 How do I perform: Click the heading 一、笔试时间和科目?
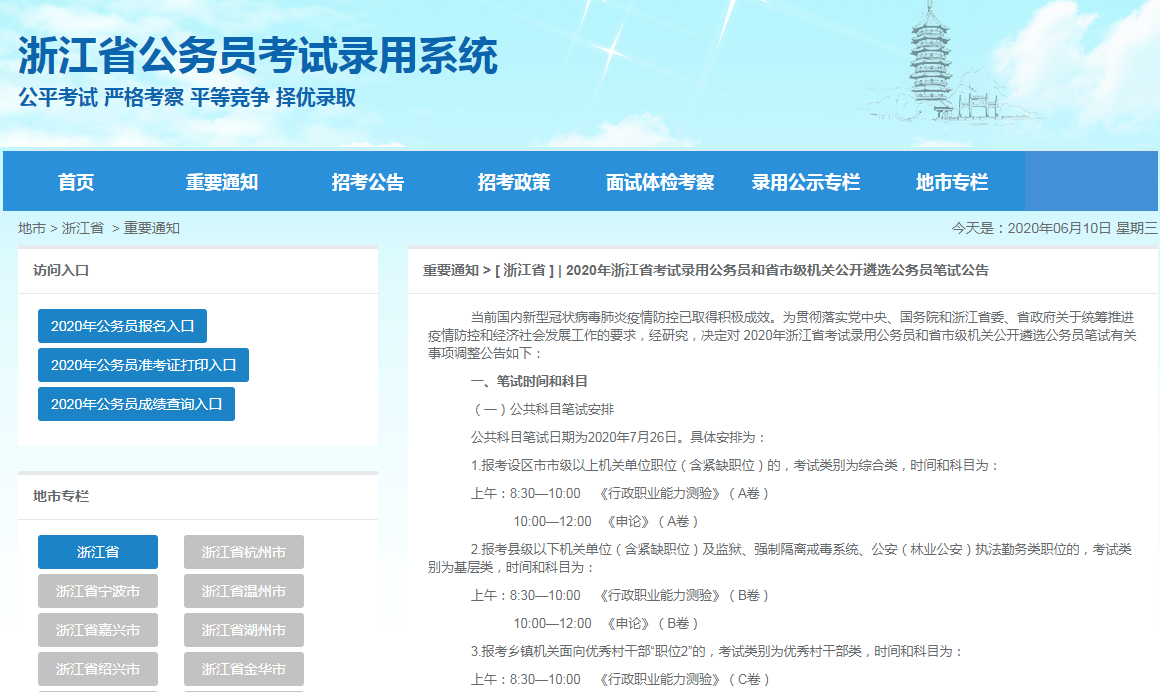529,381
